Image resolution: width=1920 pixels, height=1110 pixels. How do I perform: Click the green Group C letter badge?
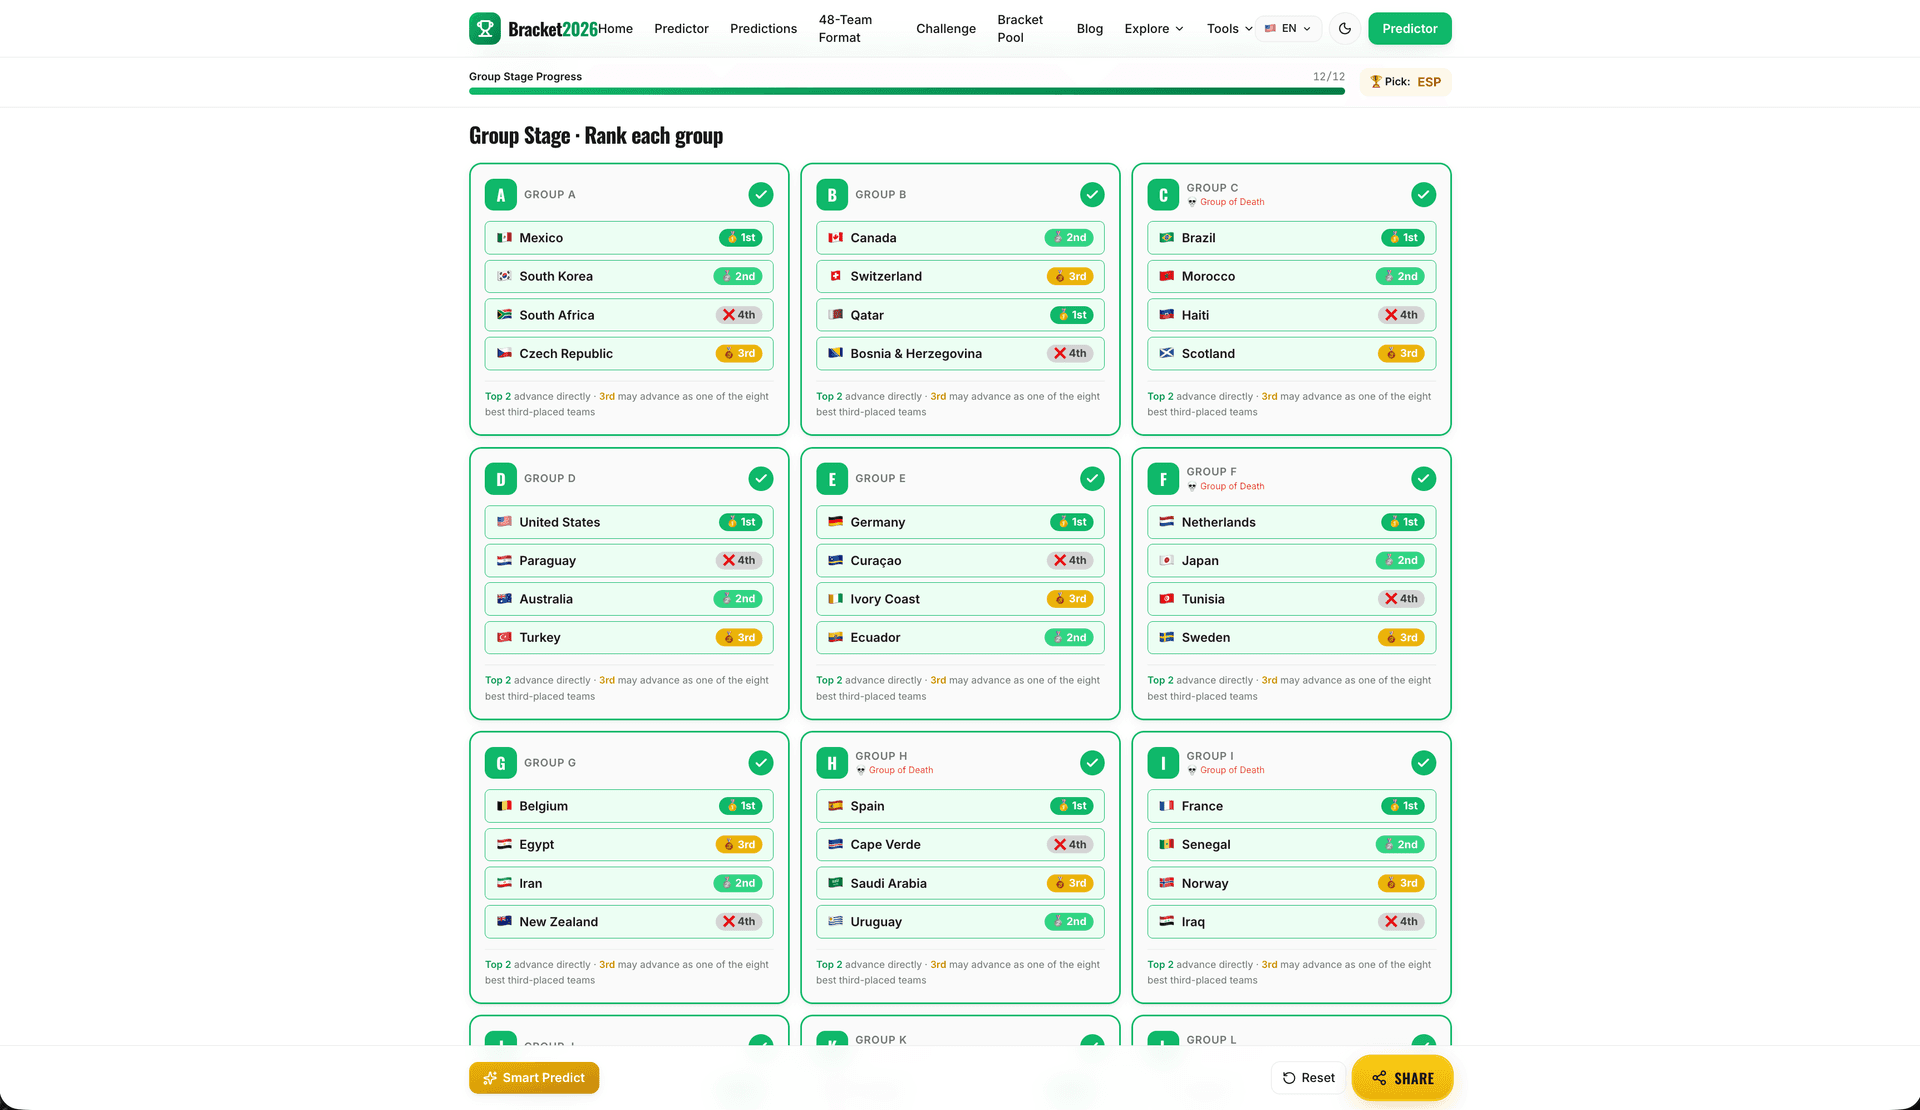click(1163, 195)
